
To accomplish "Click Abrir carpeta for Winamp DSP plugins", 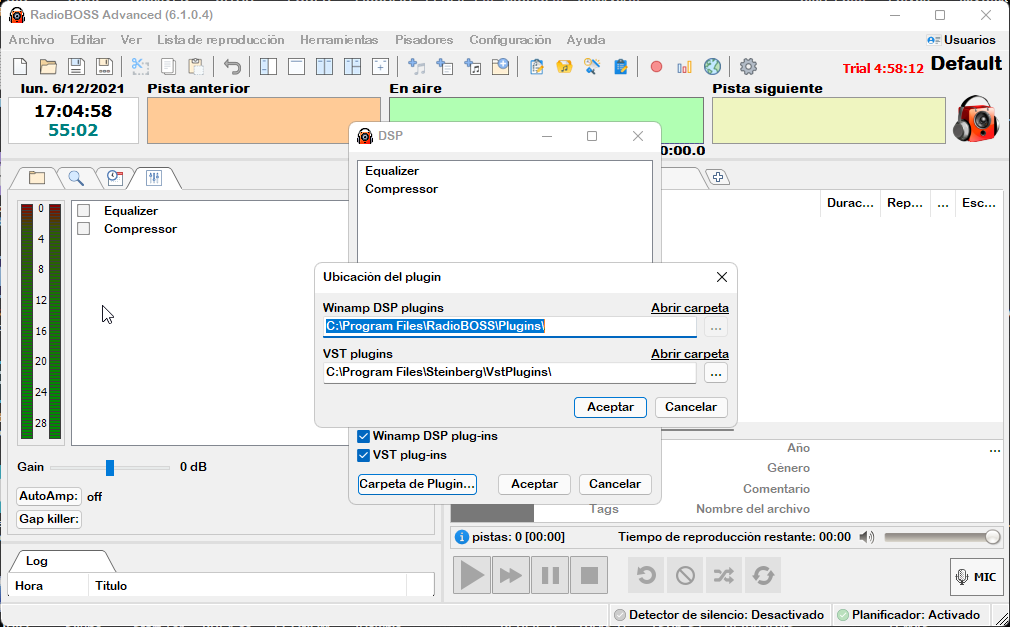I will [x=689, y=307].
